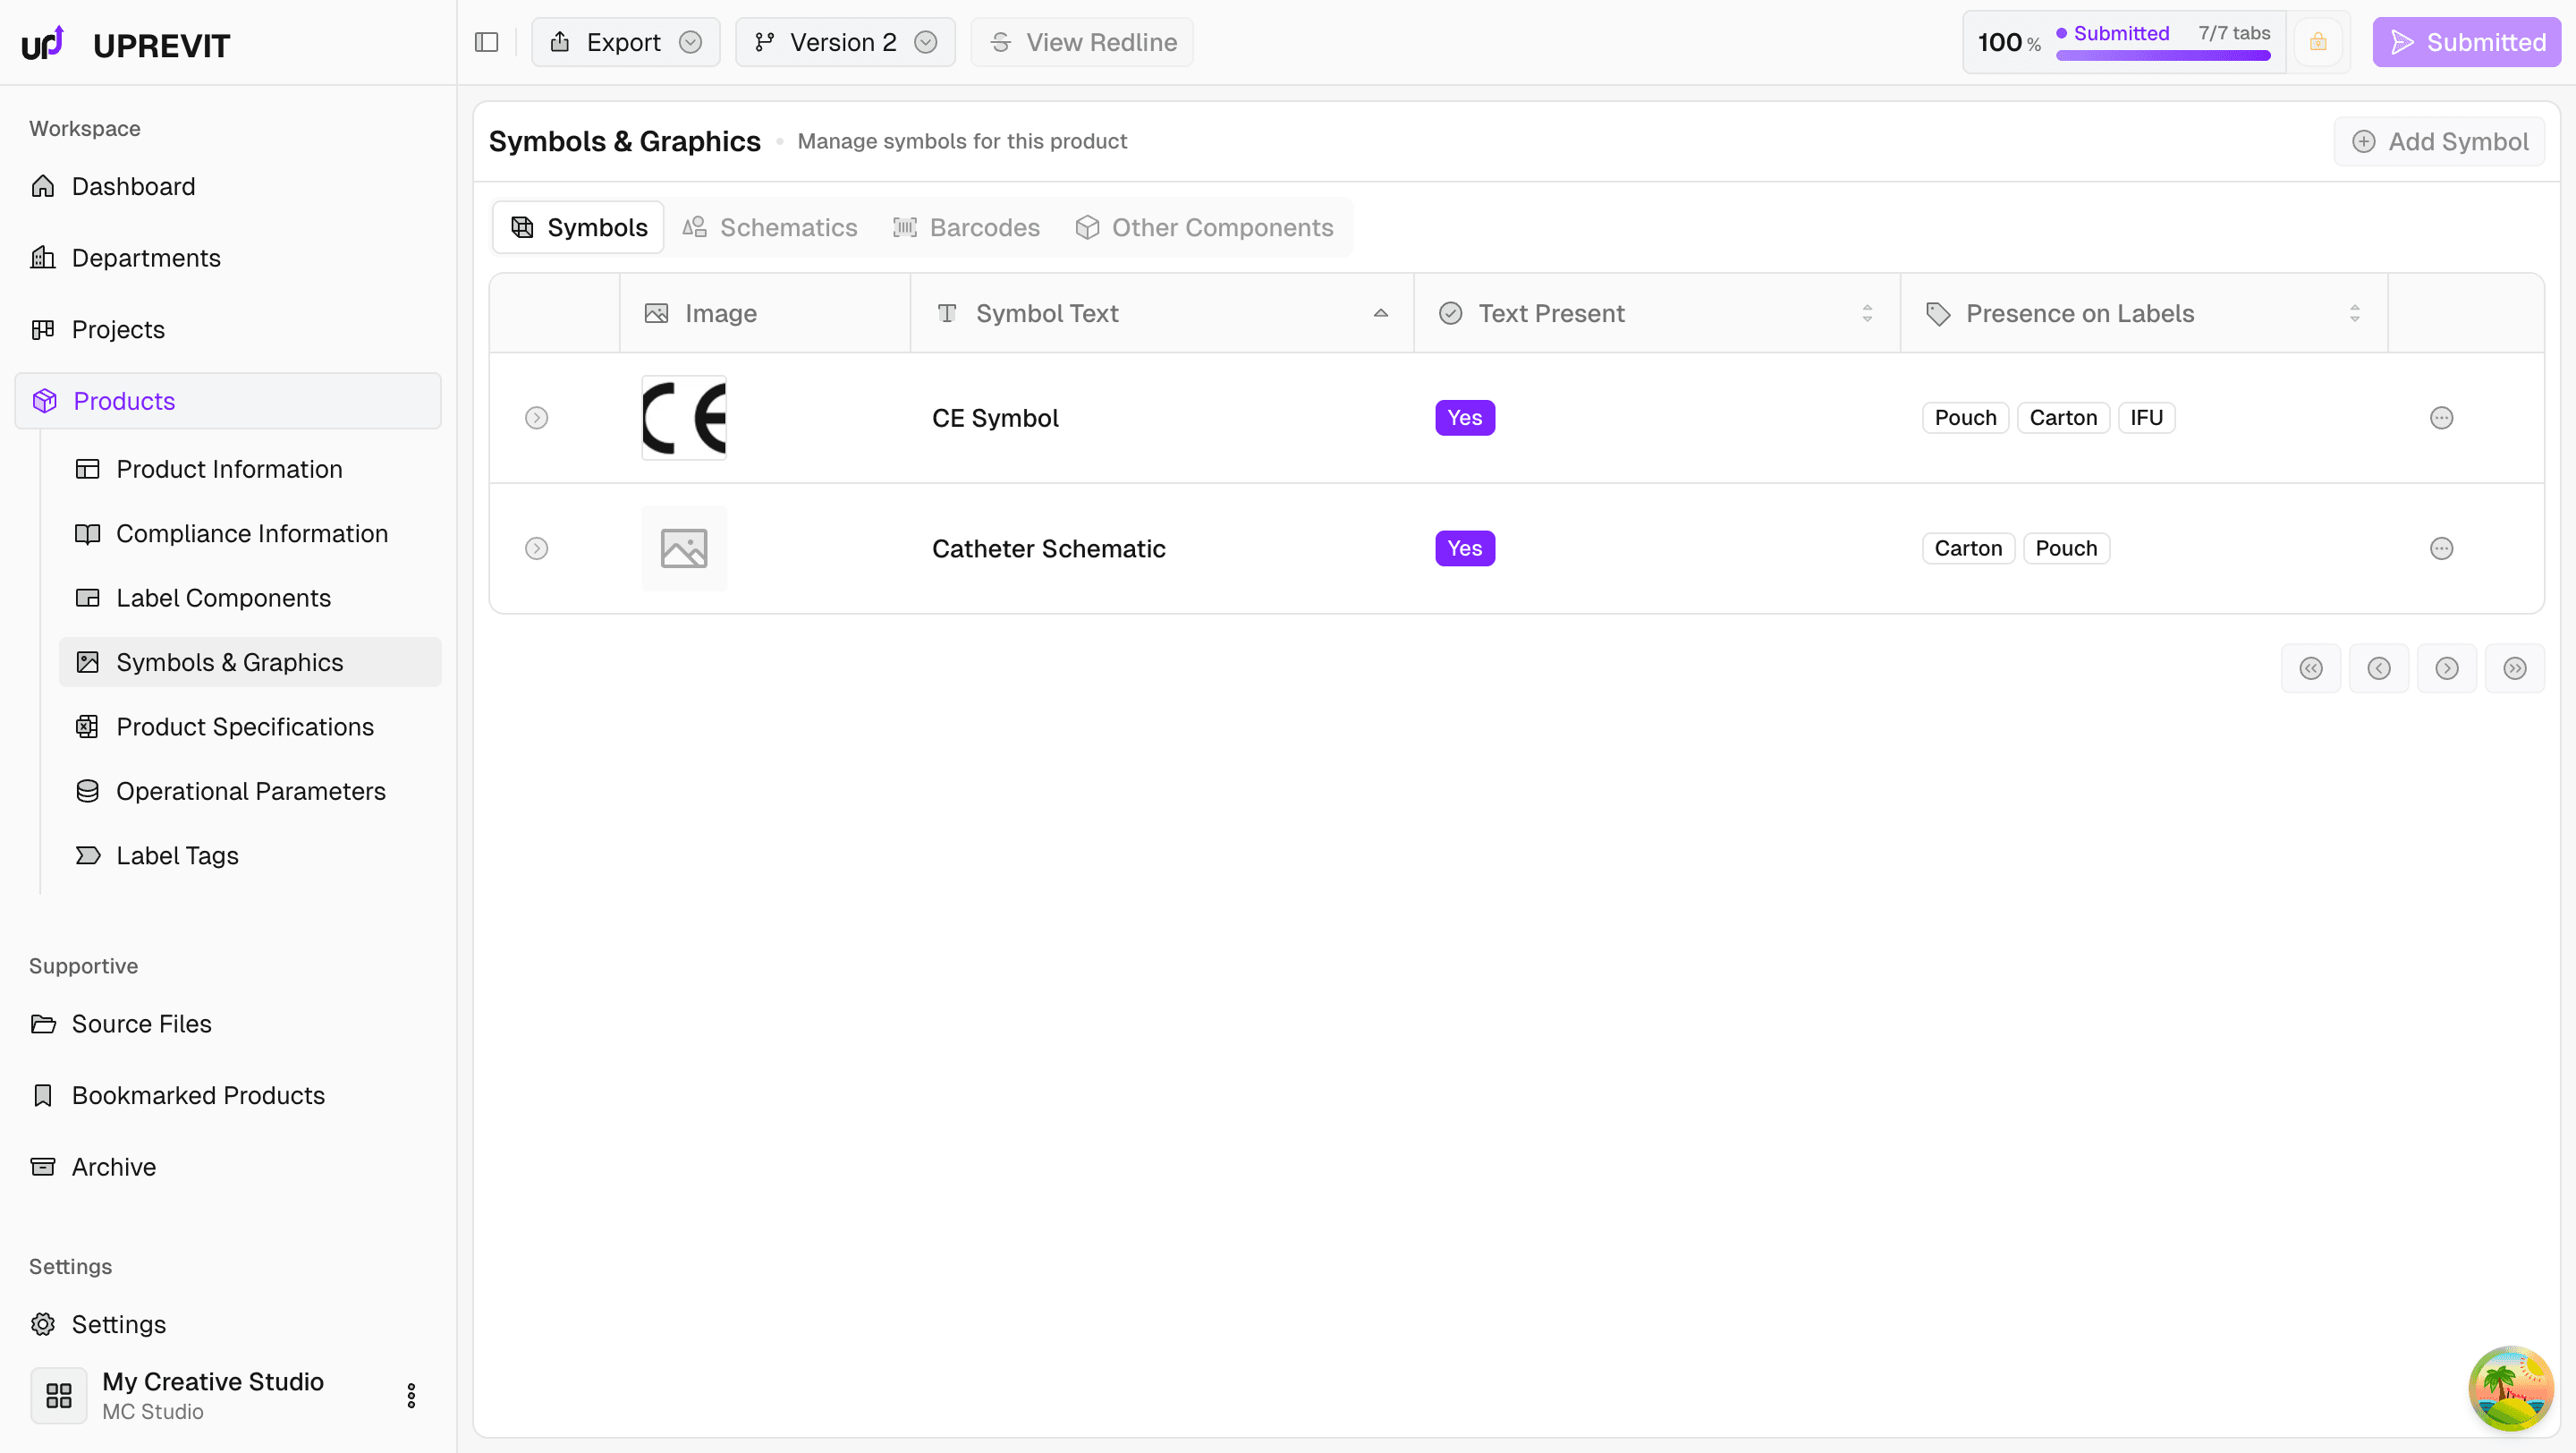Click the Add Symbol button

pos(2439,141)
